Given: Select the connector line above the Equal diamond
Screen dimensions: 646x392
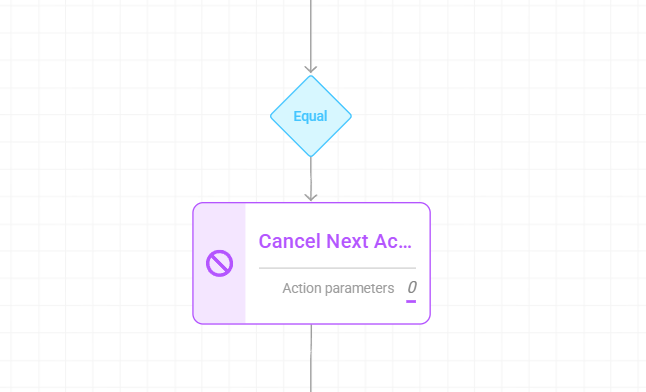Looking at the screenshot, I should tap(311, 33).
